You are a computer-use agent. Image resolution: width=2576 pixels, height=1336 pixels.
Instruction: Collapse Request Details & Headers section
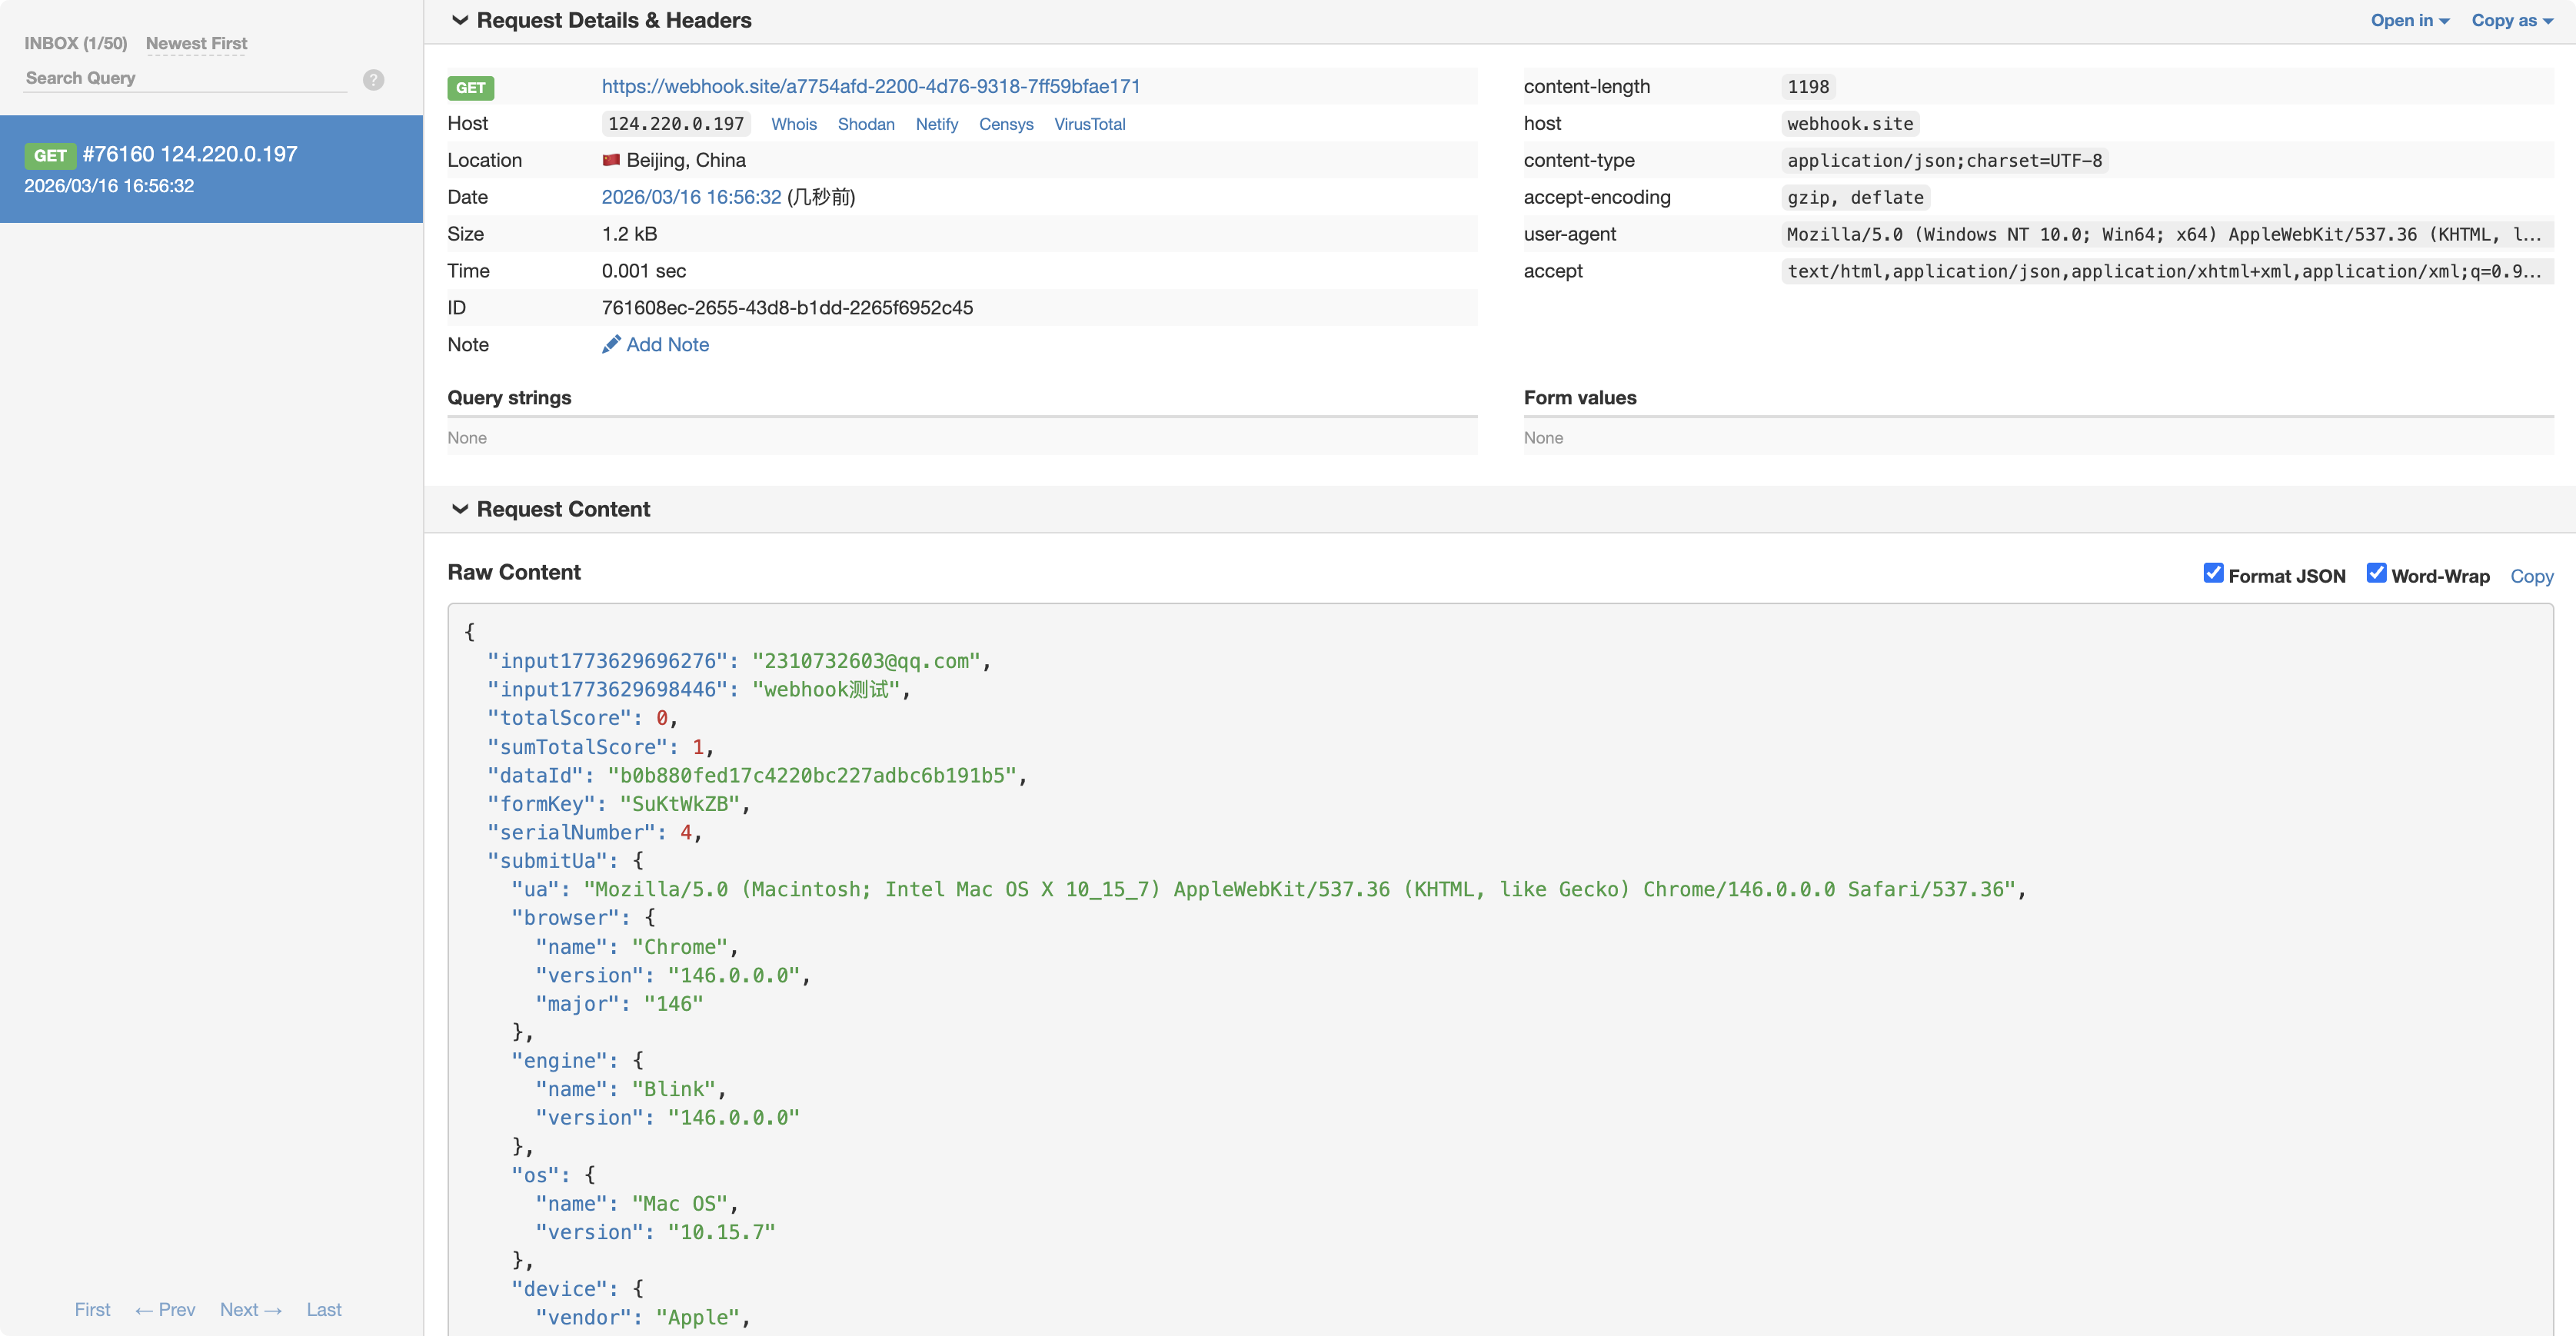click(x=460, y=20)
